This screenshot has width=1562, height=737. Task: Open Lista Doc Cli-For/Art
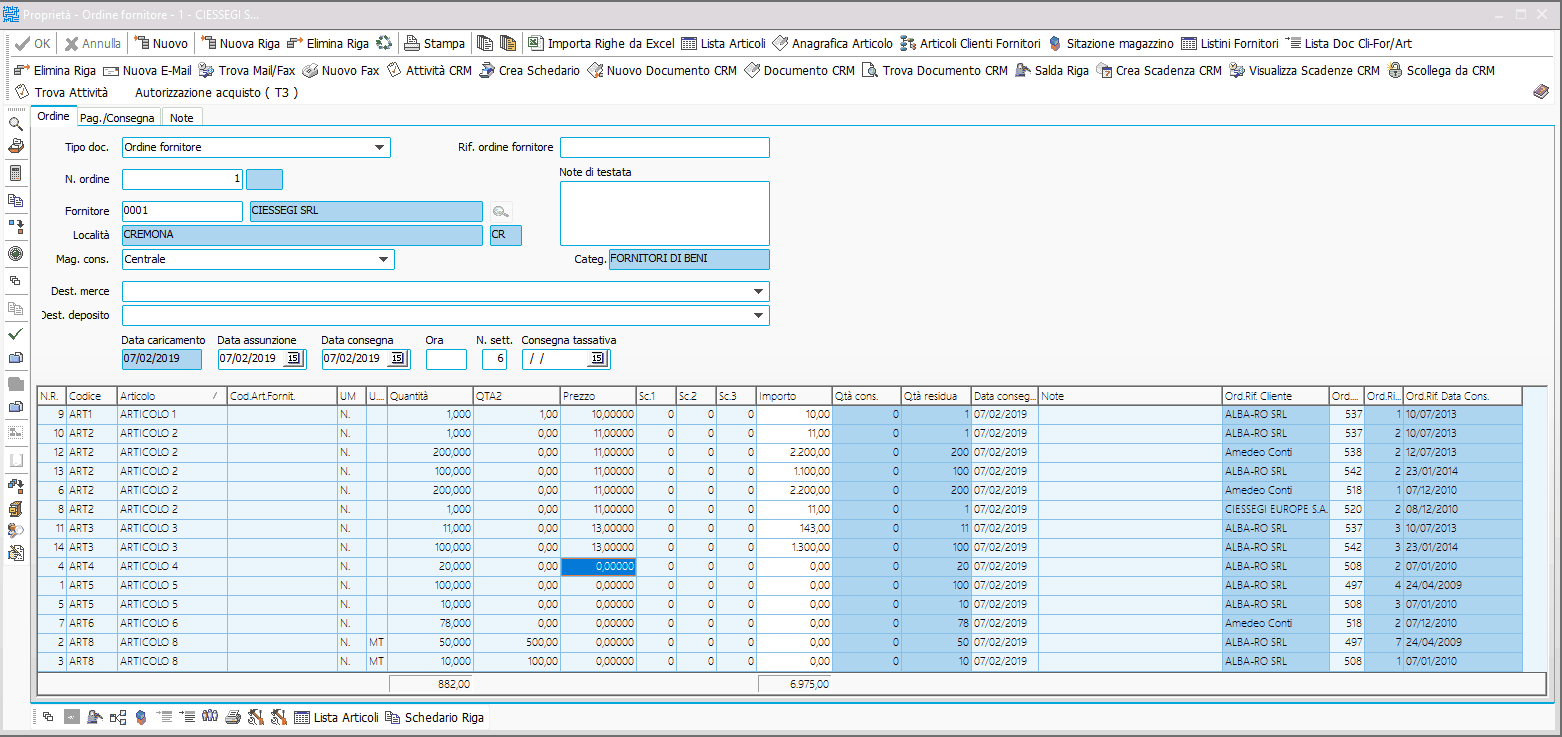[x=1348, y=44]
